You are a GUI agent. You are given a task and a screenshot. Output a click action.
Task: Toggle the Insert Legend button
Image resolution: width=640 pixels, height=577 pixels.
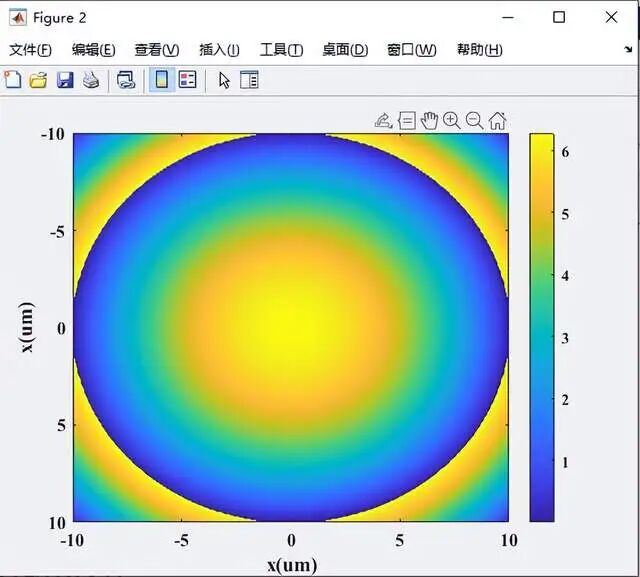pyautogui.click(x=187, y=80)
